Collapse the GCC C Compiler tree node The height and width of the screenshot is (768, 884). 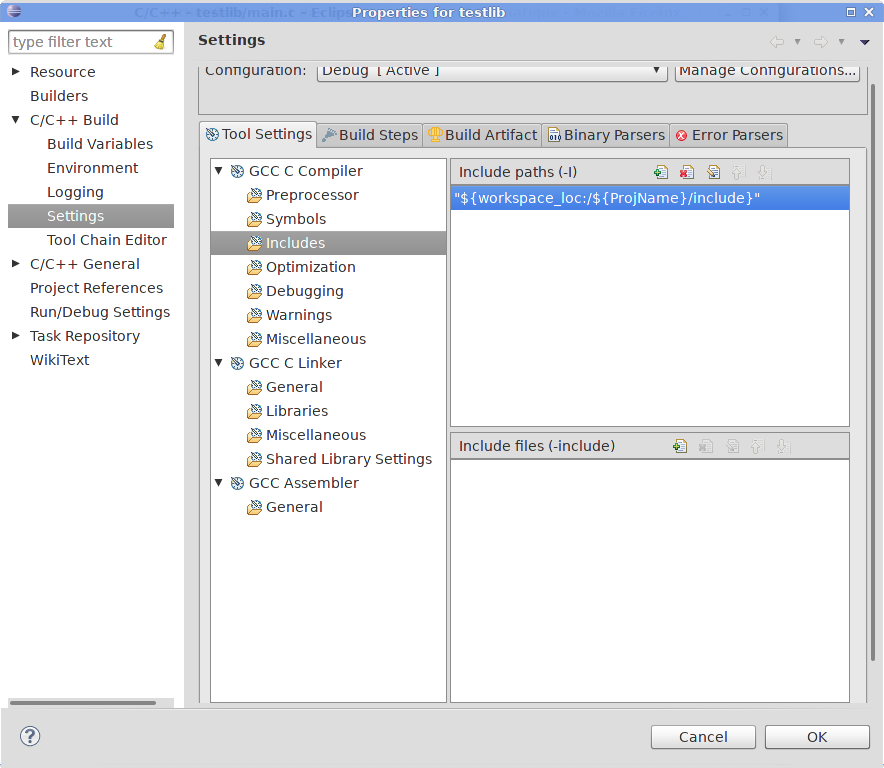[219, 171]
